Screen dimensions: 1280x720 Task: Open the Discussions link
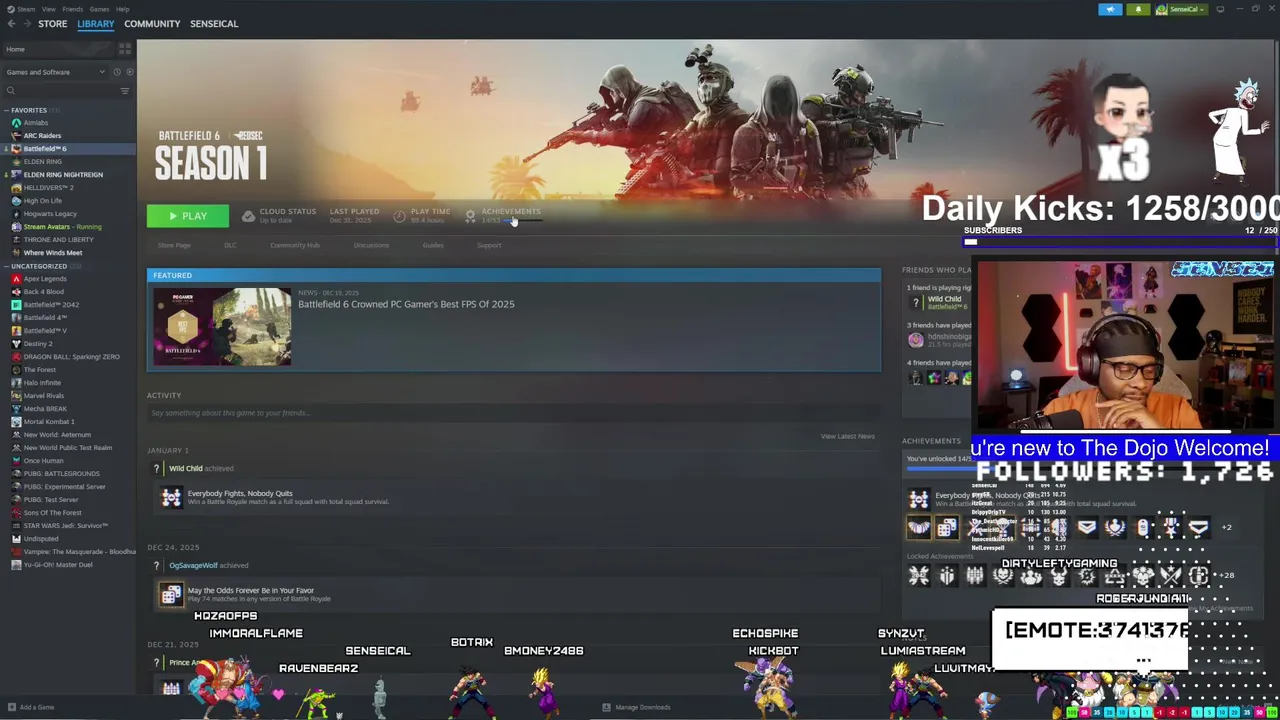click(371, 245)
